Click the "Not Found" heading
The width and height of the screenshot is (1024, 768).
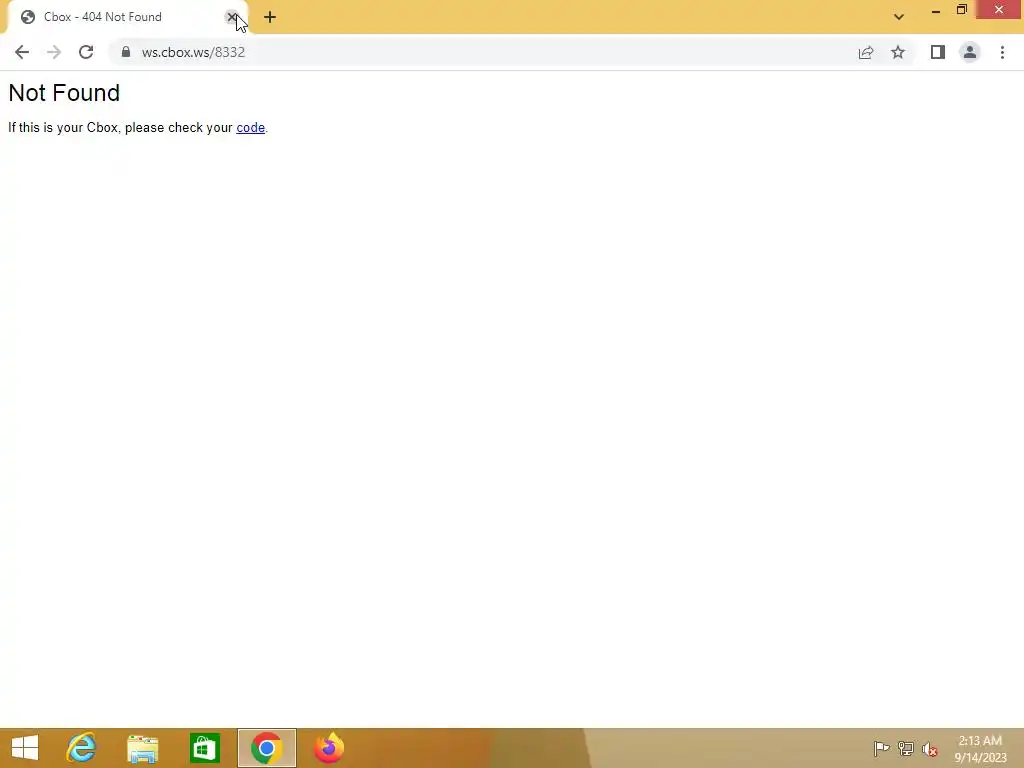coord(64,93)
